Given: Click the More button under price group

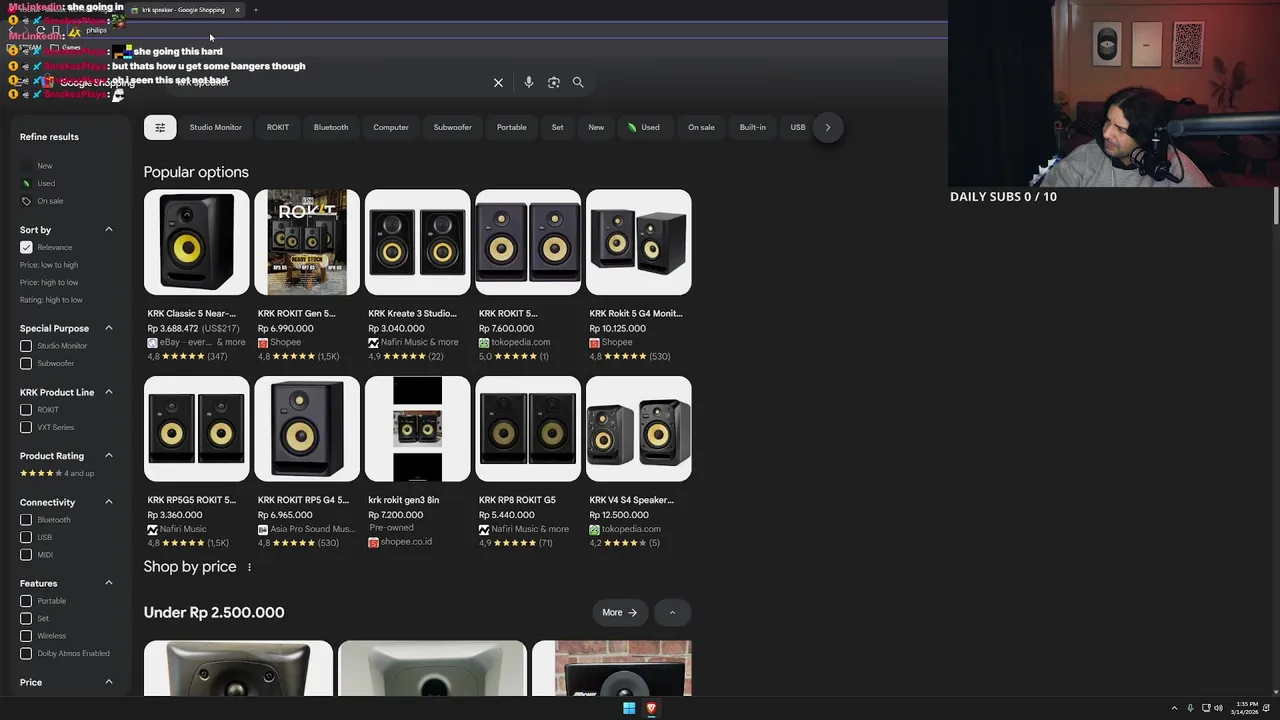Looking at the screenshot, I should pyautogui.click(x=619, y=612).
